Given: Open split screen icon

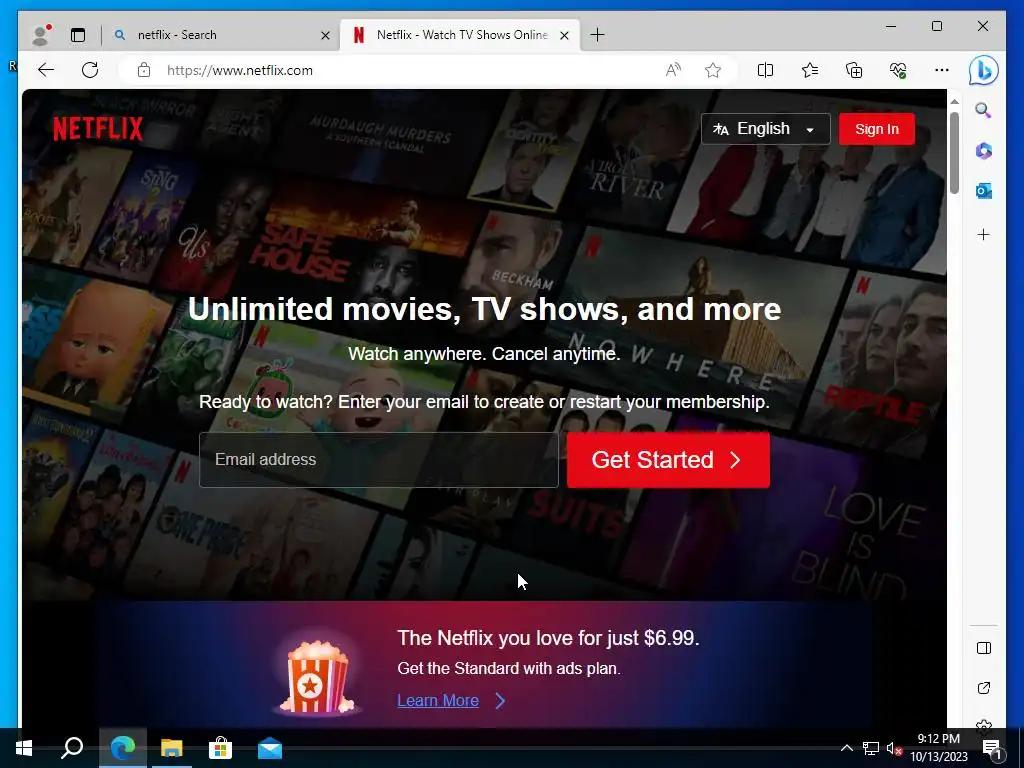Looking at the screenshot, I should (765, 70).
